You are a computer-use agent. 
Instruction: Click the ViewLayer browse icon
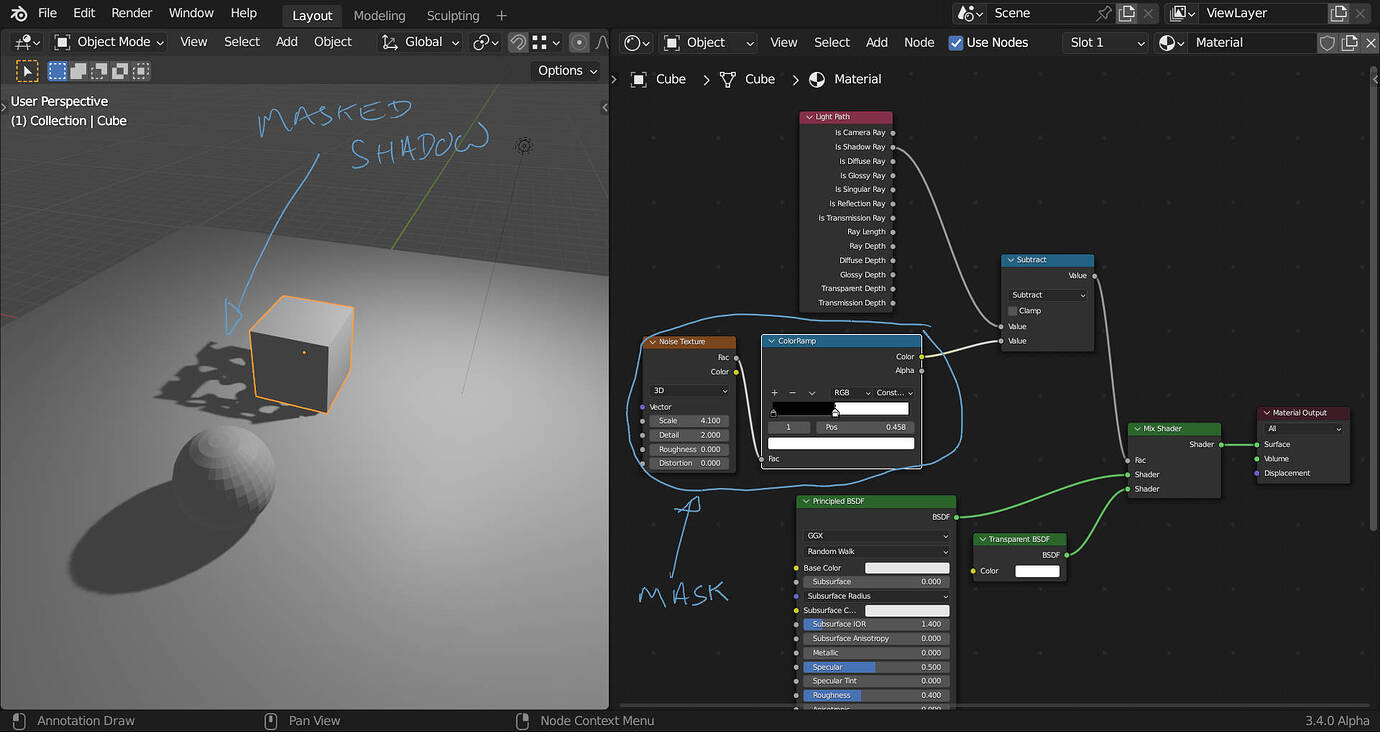click(x=1181, y=13)
